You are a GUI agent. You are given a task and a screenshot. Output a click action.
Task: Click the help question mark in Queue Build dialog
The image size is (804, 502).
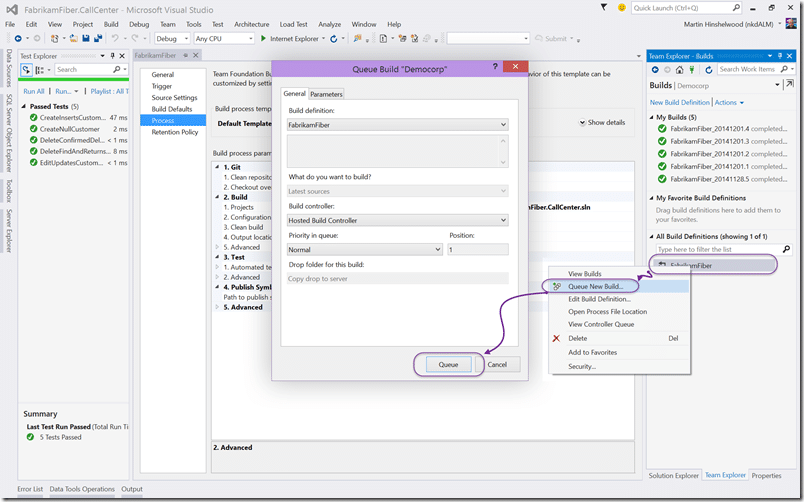pos(495,67)
